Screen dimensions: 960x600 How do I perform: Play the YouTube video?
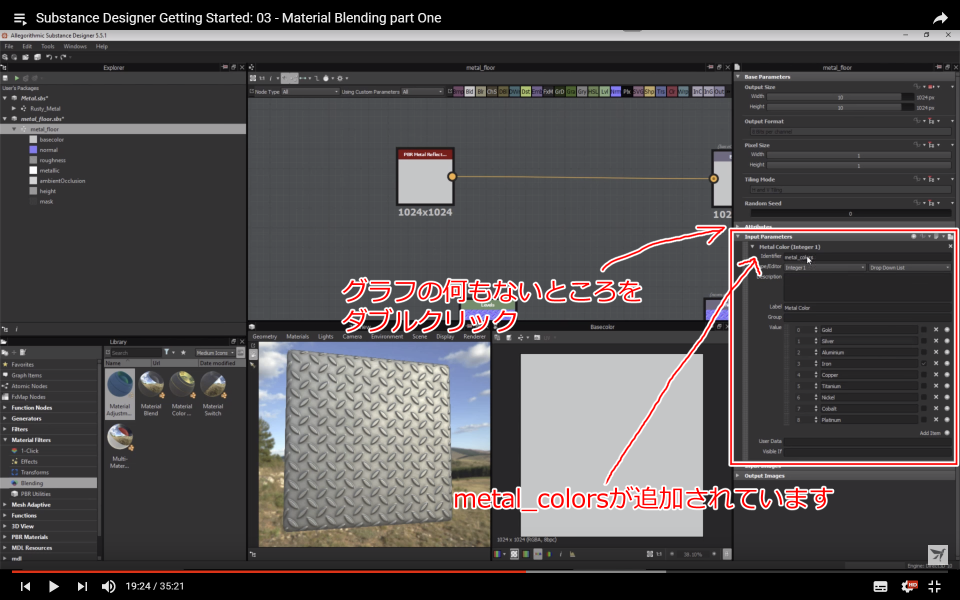tap(53, 586)
